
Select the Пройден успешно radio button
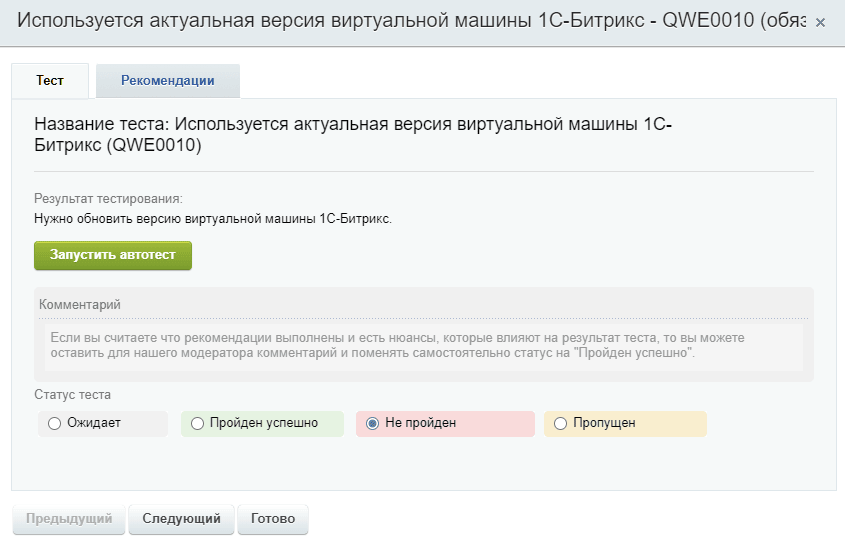tap(197, 423)
